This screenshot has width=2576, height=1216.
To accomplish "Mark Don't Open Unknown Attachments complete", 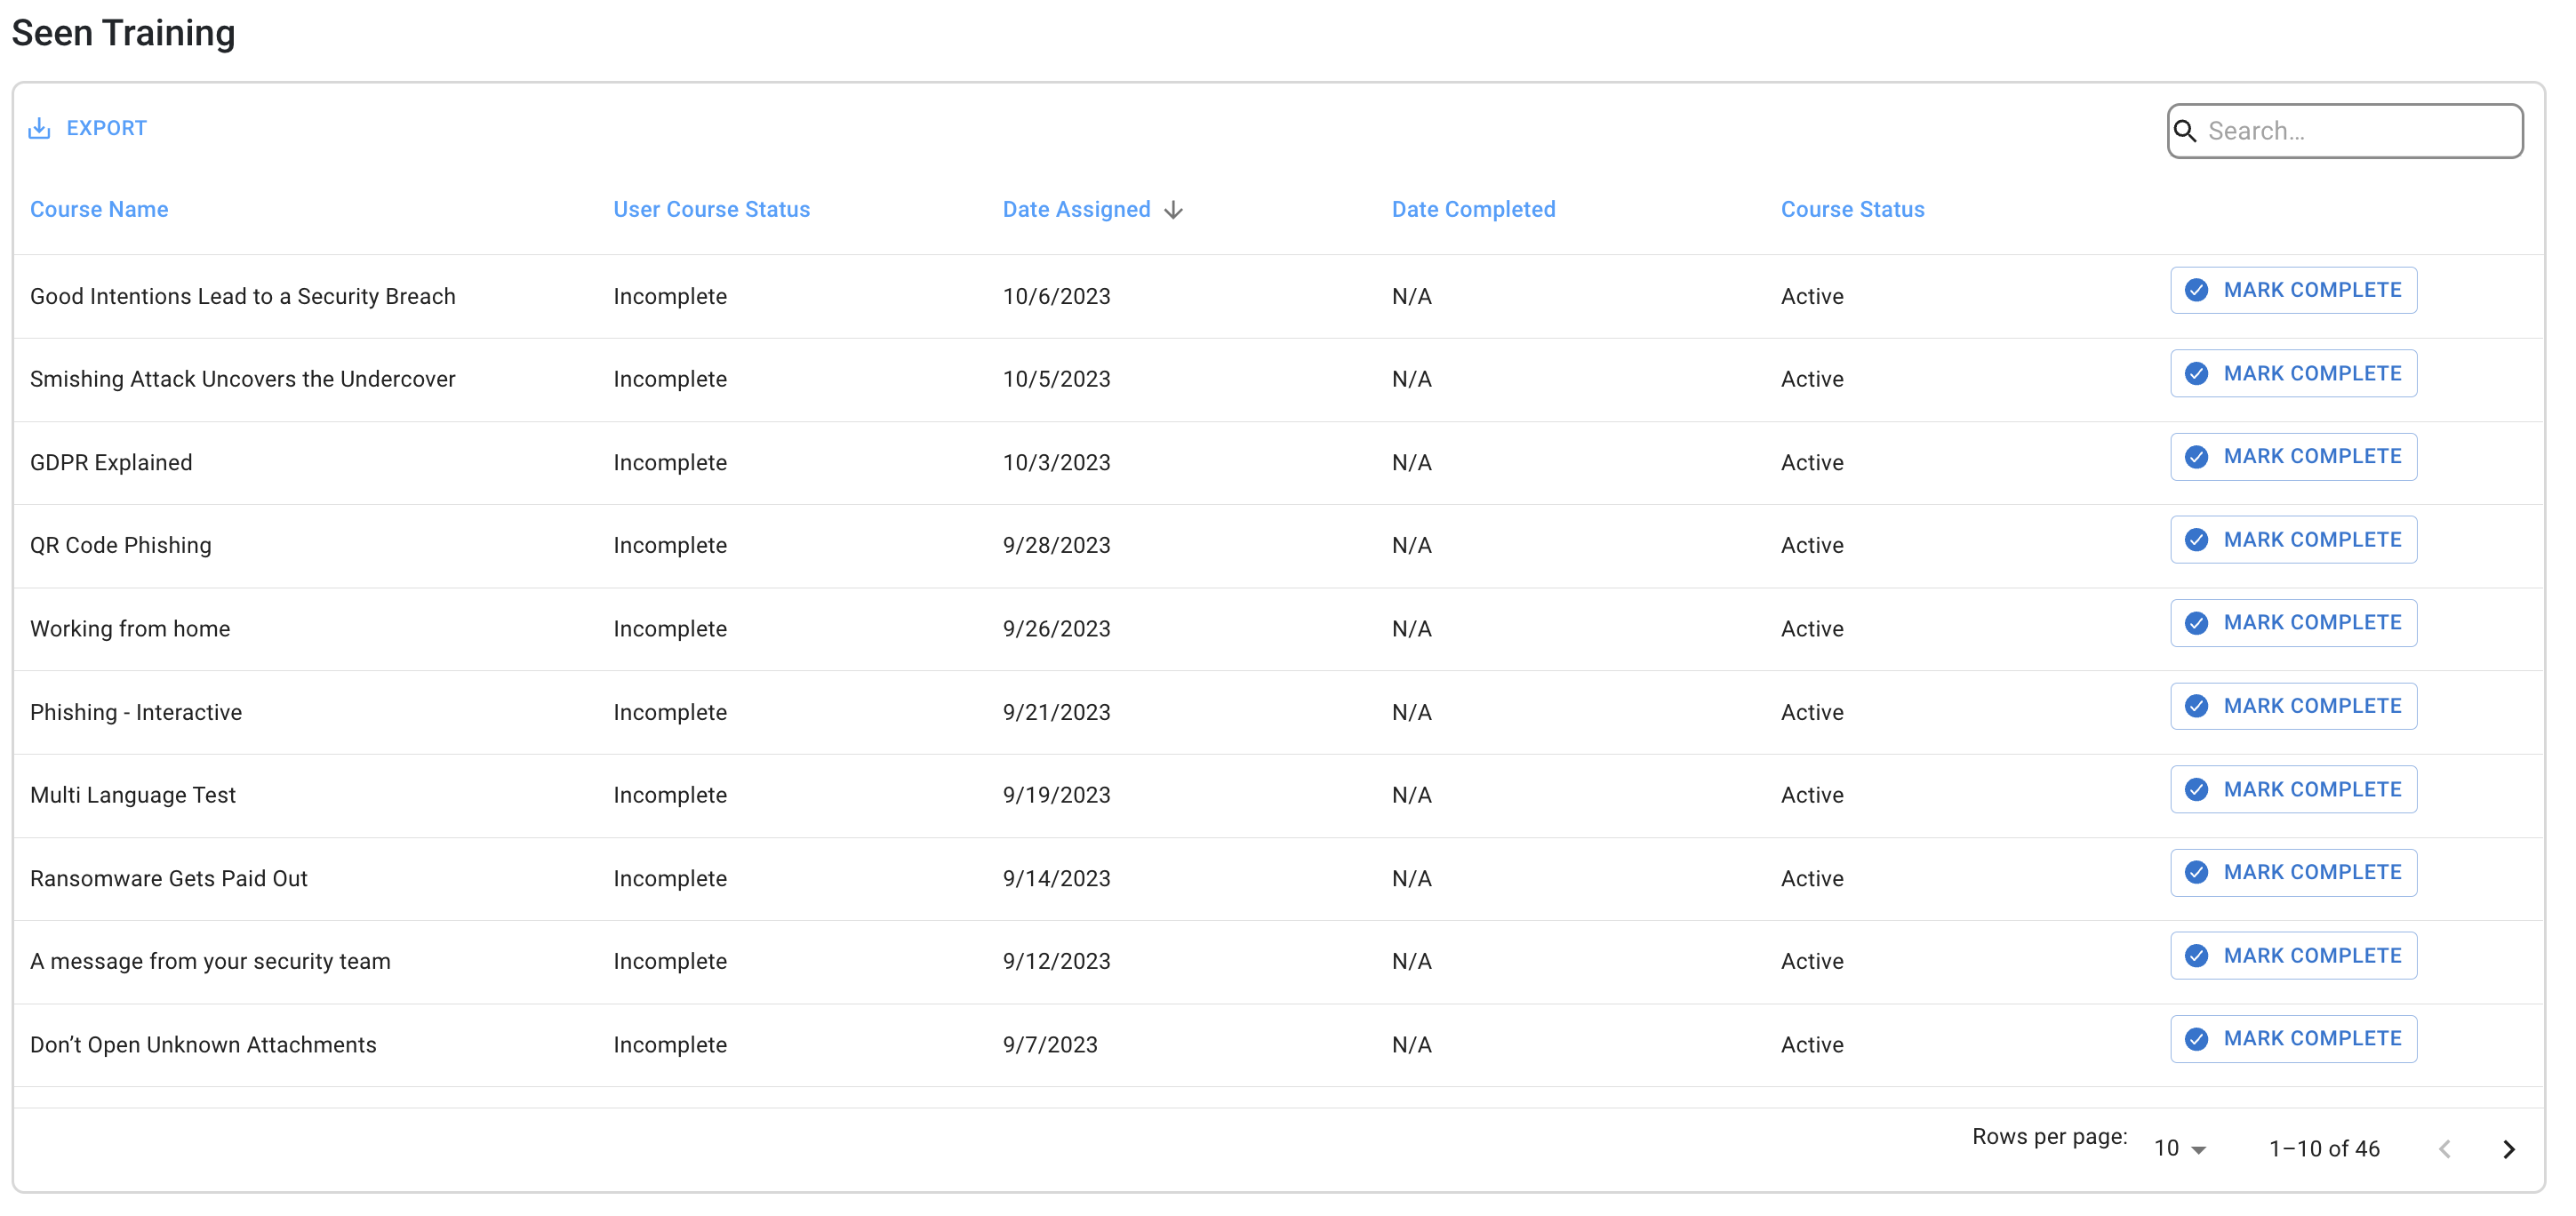I will (2294, 1039).
